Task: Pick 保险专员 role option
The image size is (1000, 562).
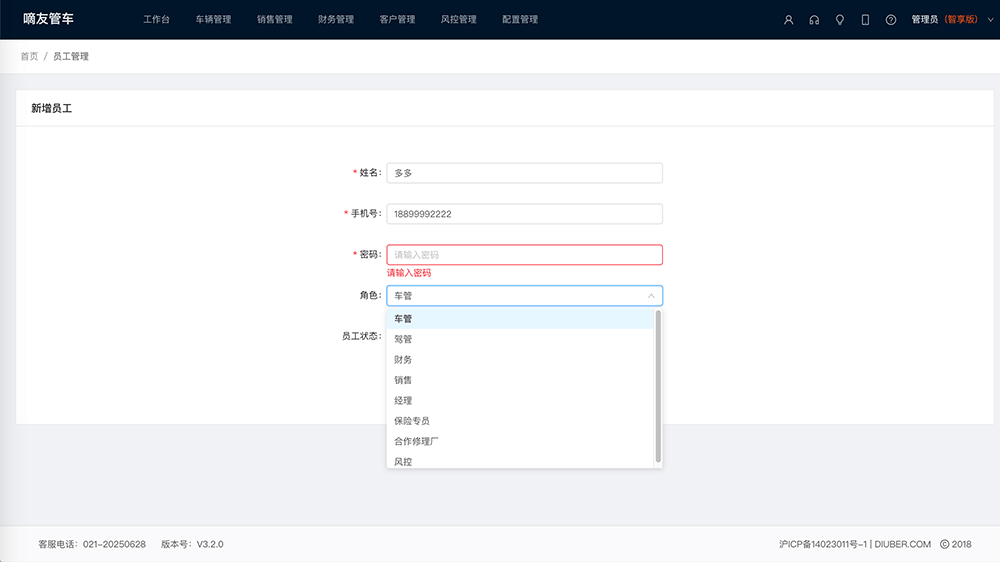Action: [x=412, y=421]
